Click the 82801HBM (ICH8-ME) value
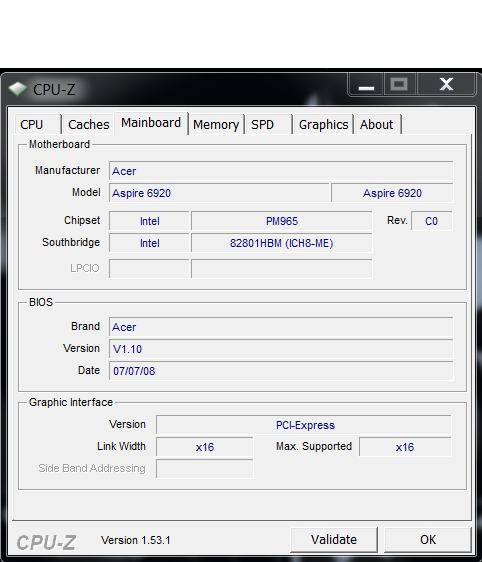482x562 pixels. (282, 243)
